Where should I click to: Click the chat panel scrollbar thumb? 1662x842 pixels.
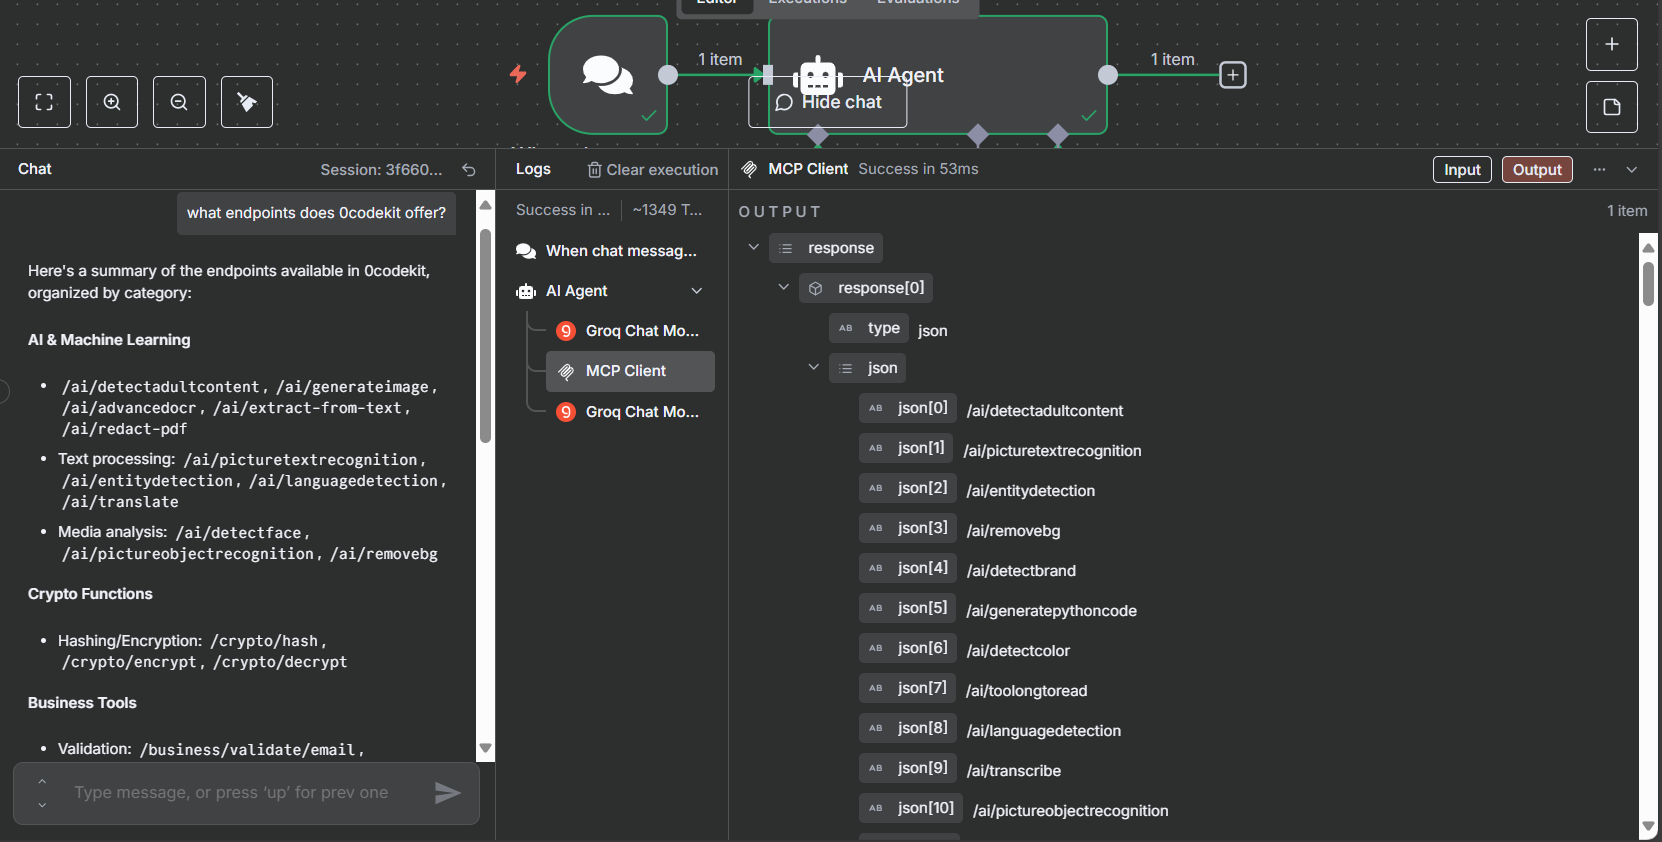pyautogui.click(x=485, y=336)
